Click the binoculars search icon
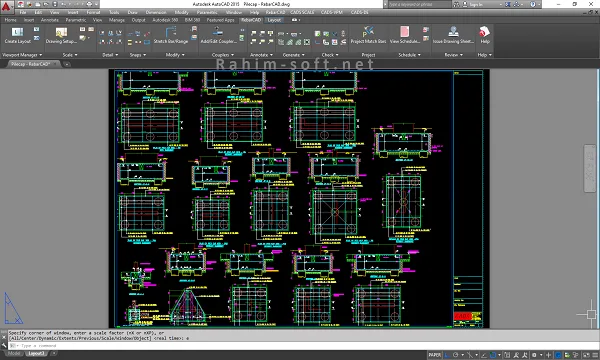 click(x=456, y=4)
